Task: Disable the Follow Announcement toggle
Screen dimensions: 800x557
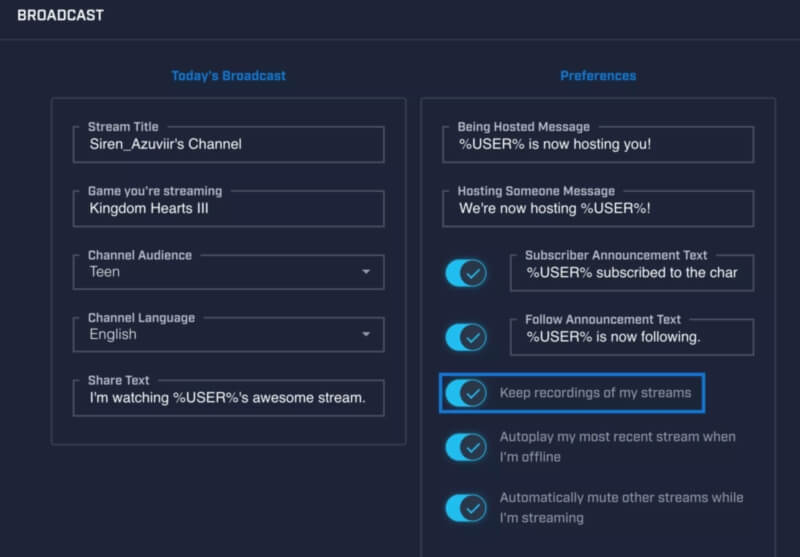Action: 466,336
